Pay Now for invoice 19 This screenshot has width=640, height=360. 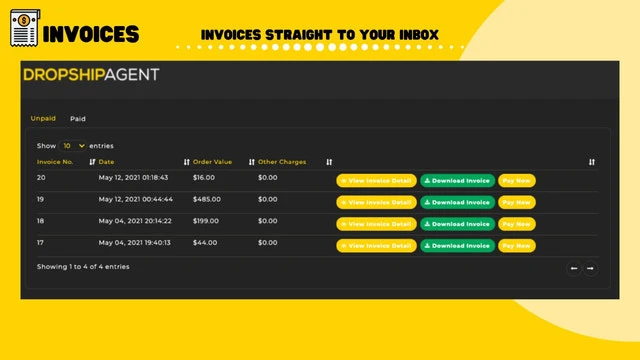click(517, 202)
